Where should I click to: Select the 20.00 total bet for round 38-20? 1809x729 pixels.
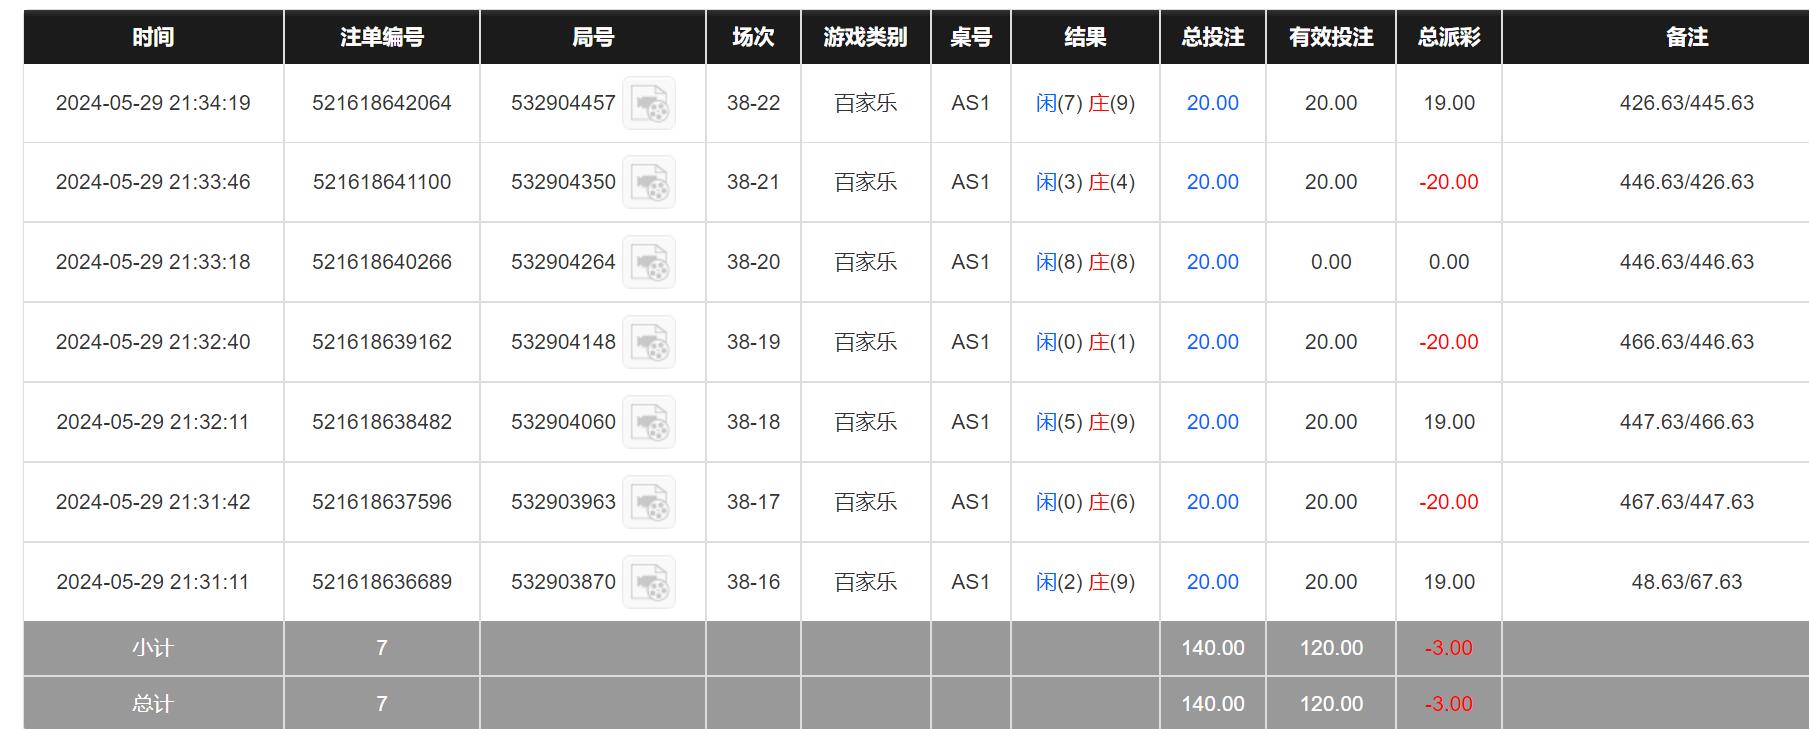[x=1211, y=262]
